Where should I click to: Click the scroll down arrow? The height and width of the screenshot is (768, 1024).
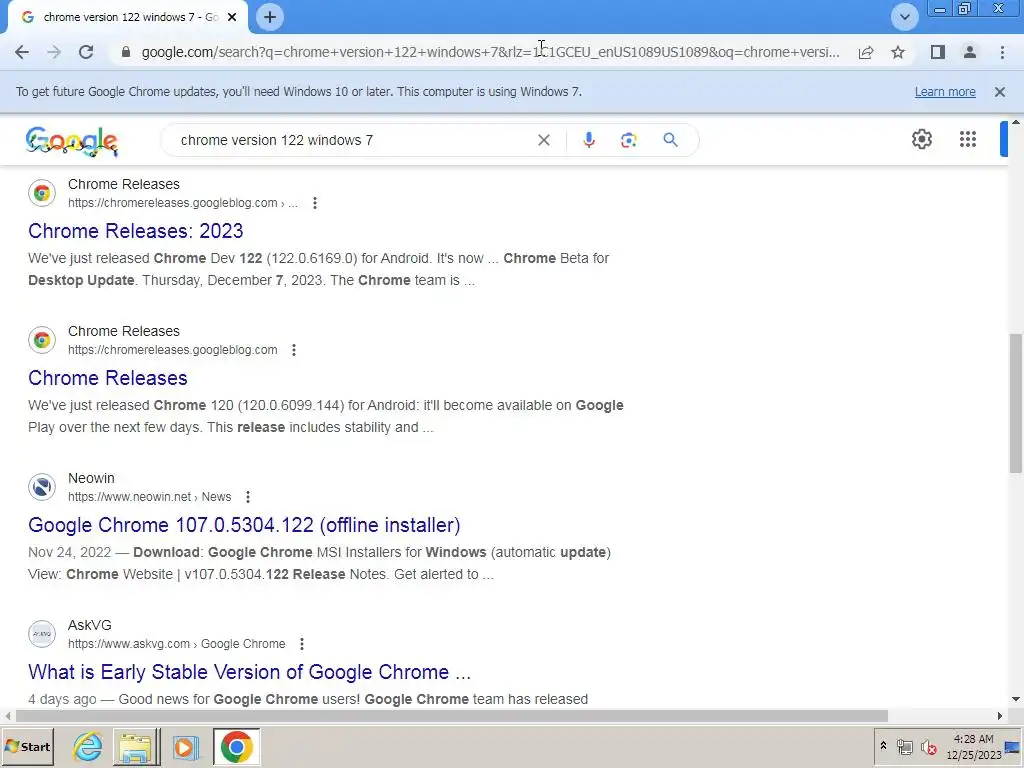pyautogui.click(x=1016, y=699)
